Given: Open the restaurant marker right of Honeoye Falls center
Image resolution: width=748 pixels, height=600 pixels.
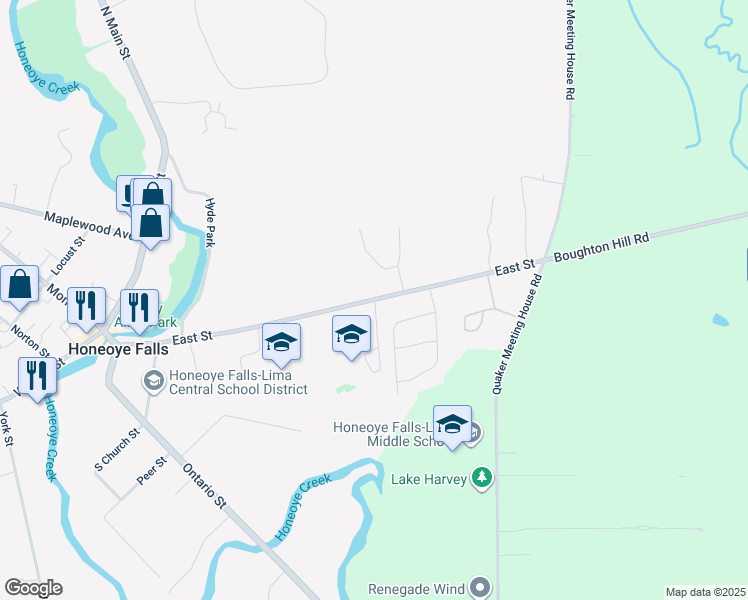Looking at the screenshot, I should (139, 310).
